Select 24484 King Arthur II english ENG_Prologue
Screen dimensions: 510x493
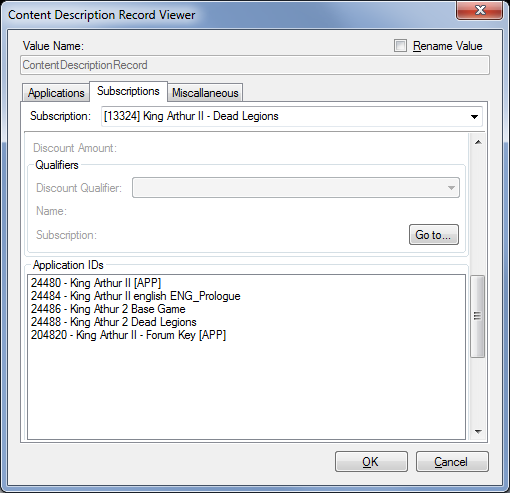pos(135,296)
